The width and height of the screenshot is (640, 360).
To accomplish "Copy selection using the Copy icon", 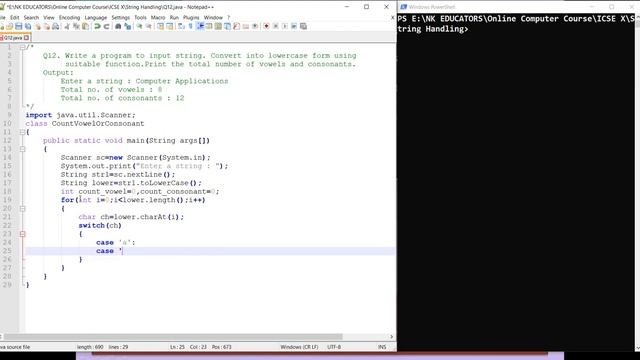I will pyautogui.click(x=76, y=27).
